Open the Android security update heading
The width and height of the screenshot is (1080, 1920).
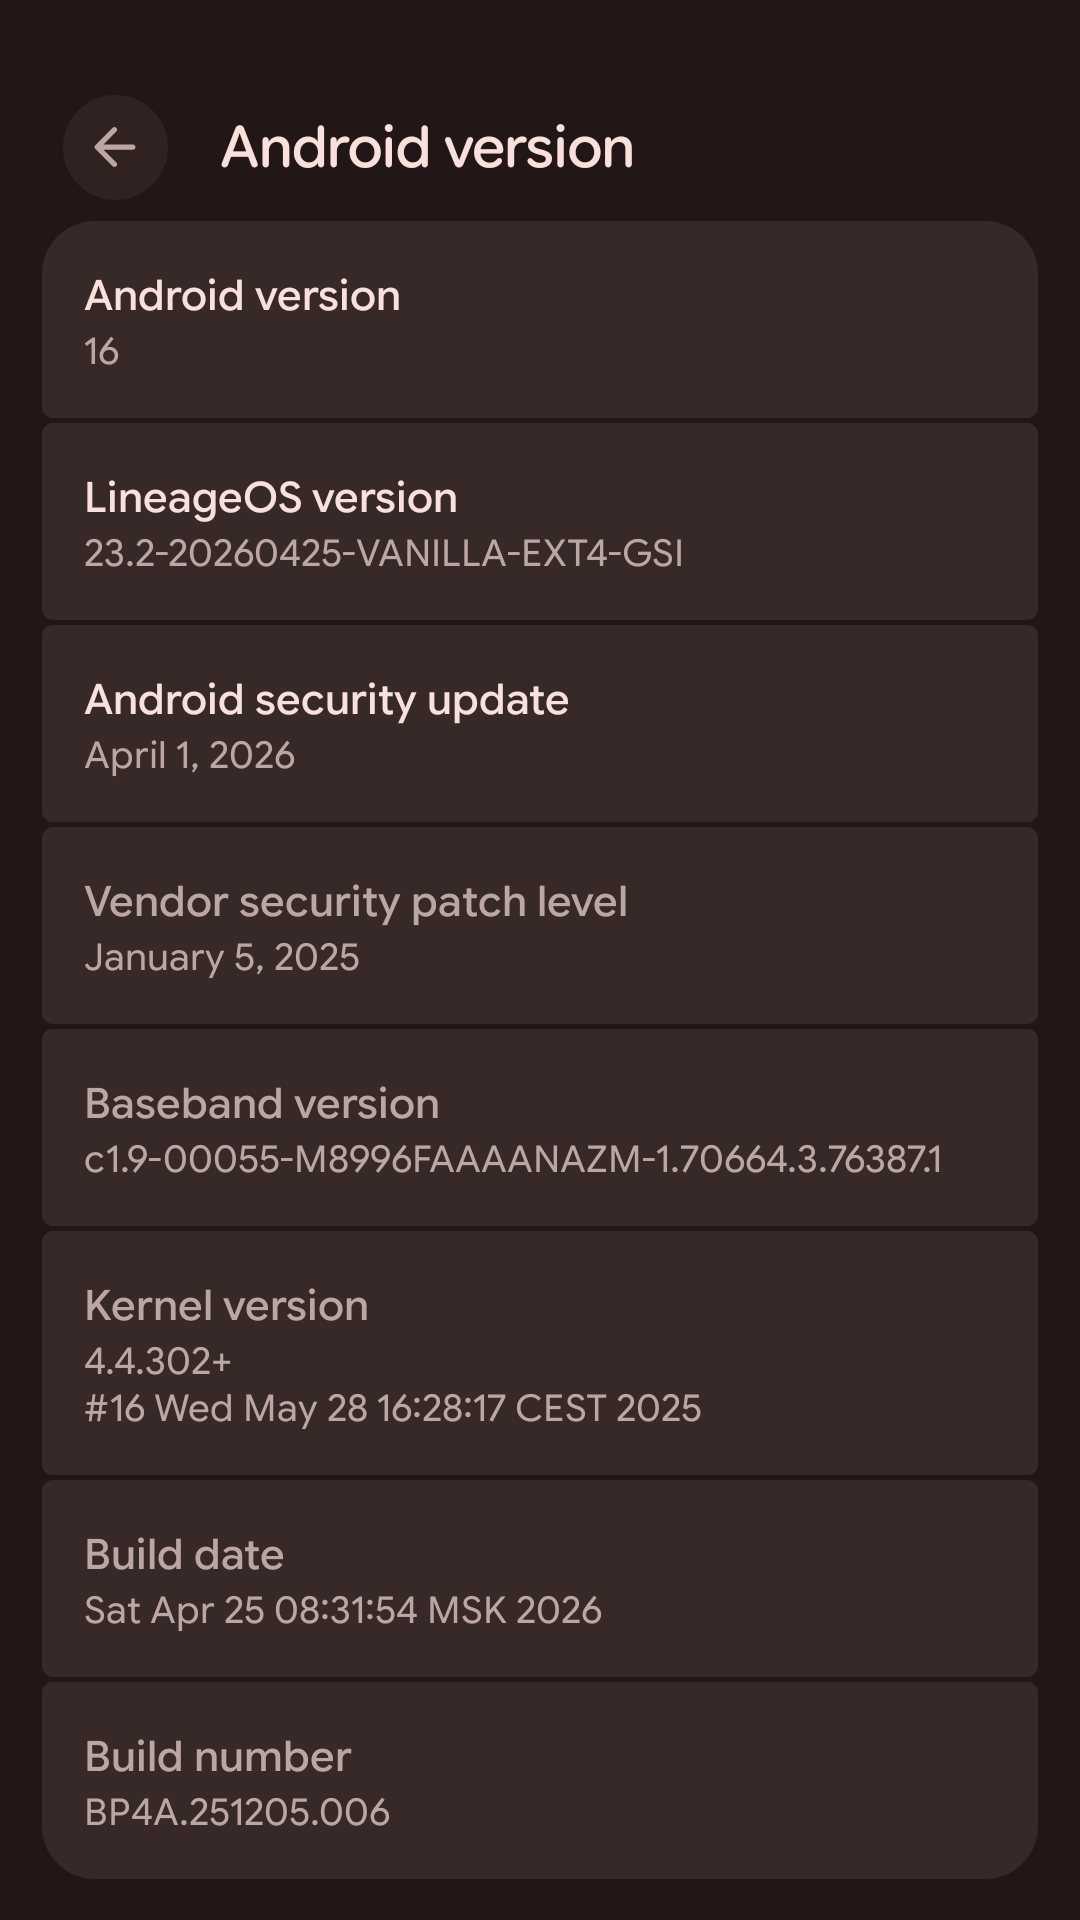click(327, 700)
